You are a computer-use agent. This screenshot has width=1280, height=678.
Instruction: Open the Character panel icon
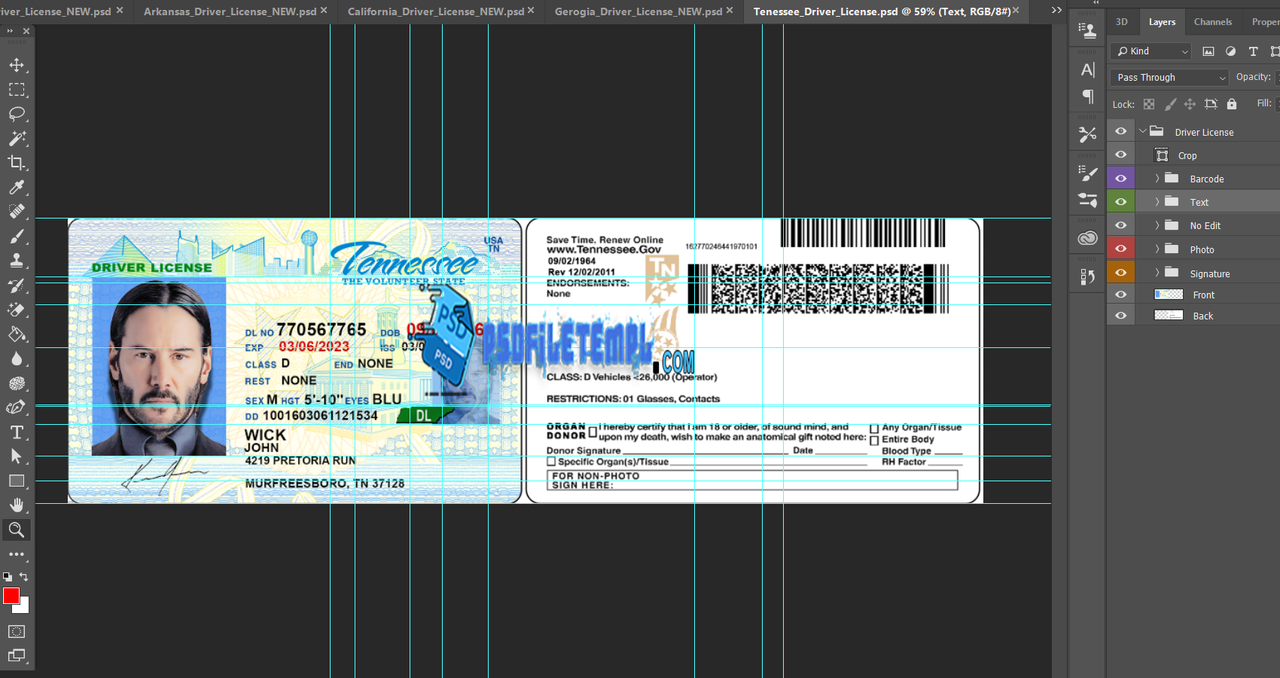coord(1088,70)
